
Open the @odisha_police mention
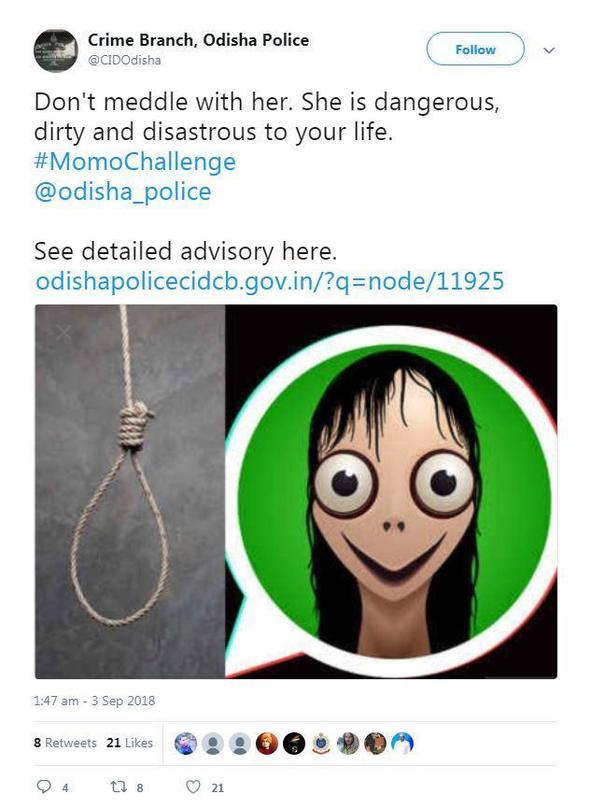123,192
